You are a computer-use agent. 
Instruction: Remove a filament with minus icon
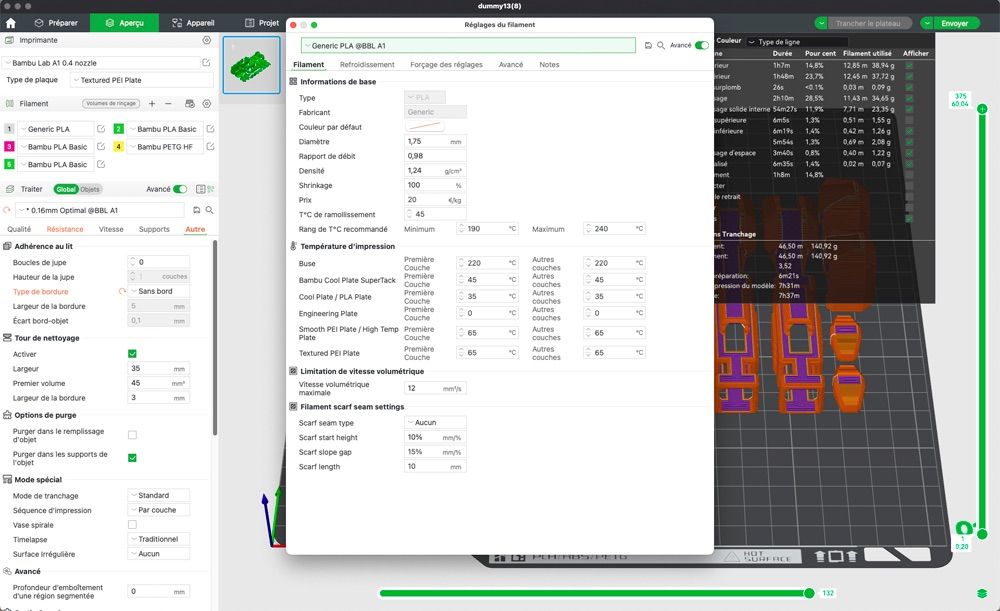168,103
